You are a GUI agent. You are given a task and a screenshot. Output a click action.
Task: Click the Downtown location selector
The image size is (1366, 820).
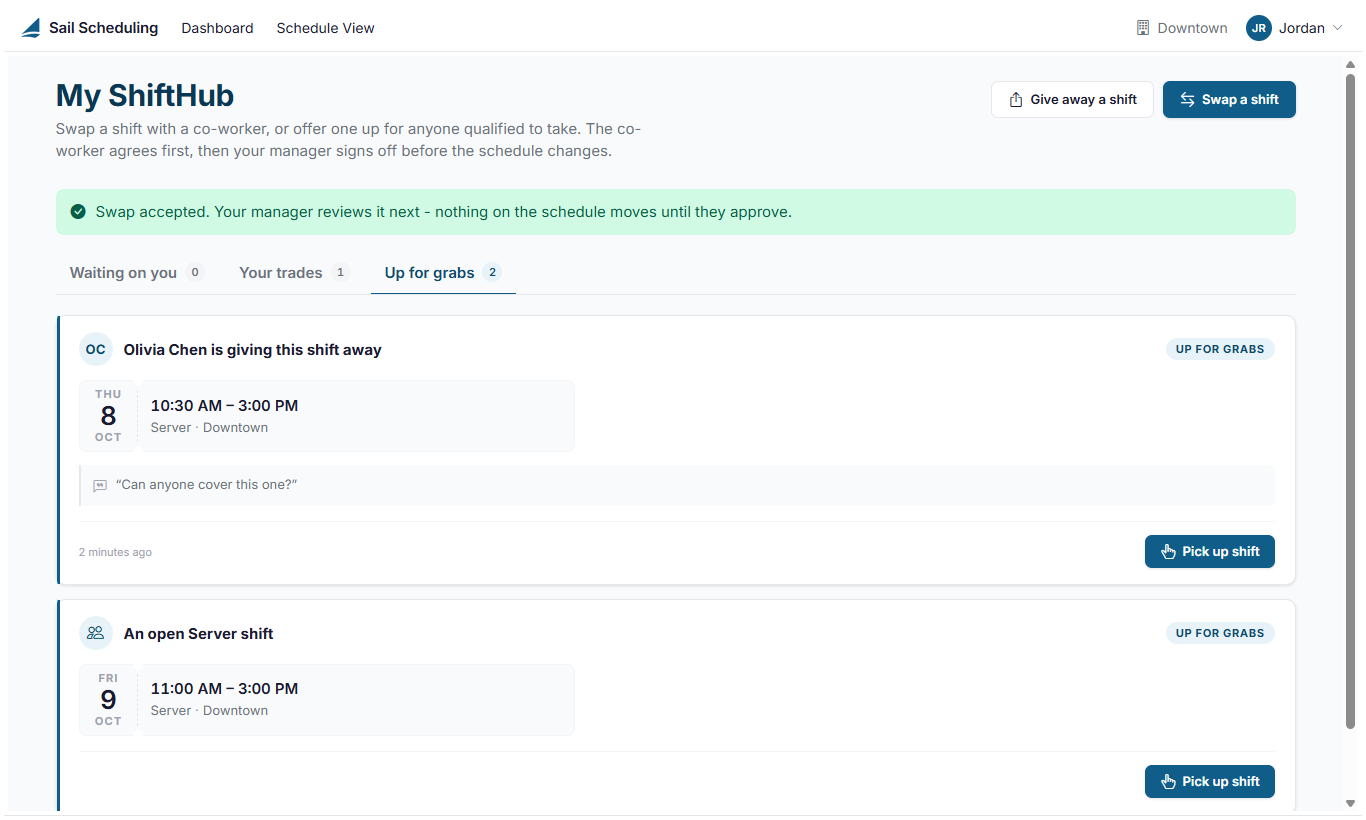(x=1182, y=28)
